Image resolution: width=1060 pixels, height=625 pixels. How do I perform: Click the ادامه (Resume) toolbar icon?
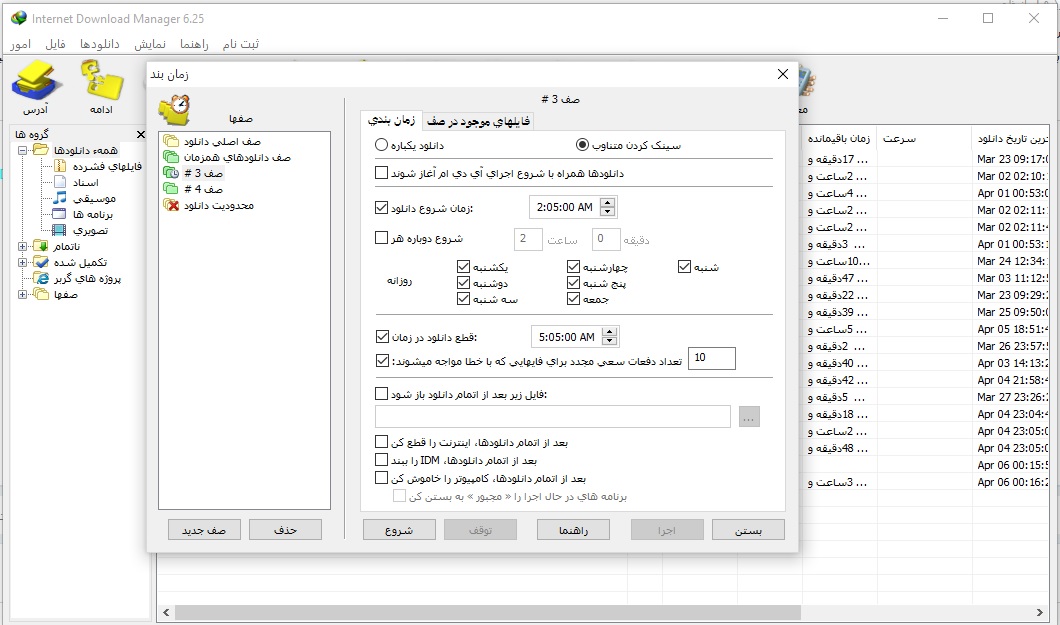[101, 84]
